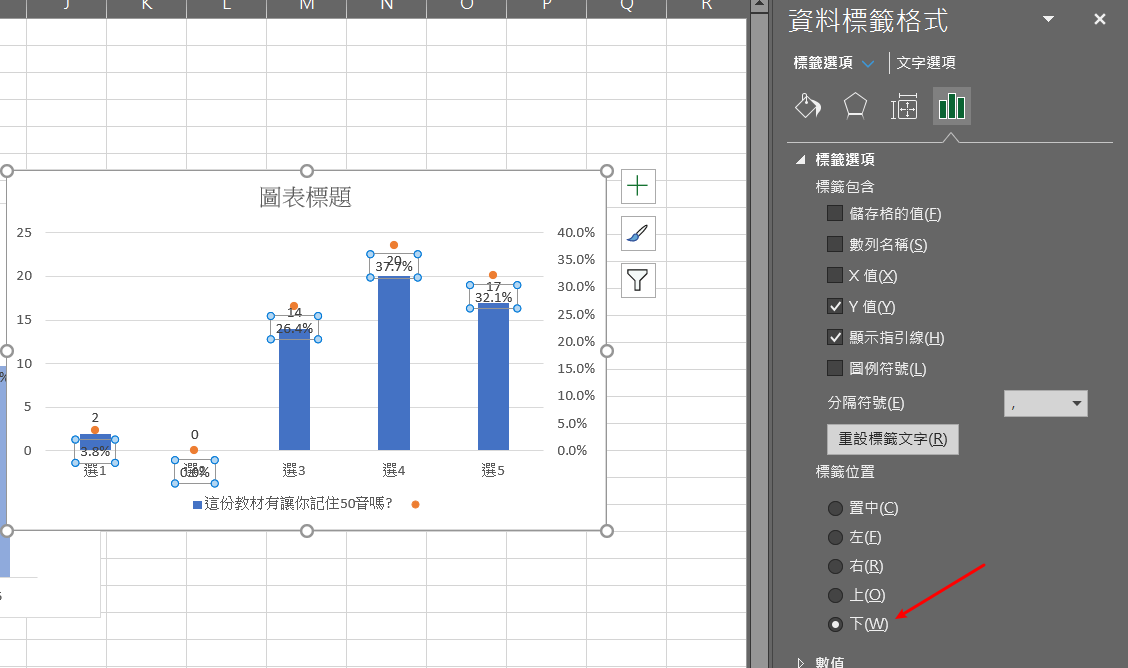This screenshot has width=1128, height=668.
Task: Enable 儲存格的值 checkbox
Action: click(835, 213)
